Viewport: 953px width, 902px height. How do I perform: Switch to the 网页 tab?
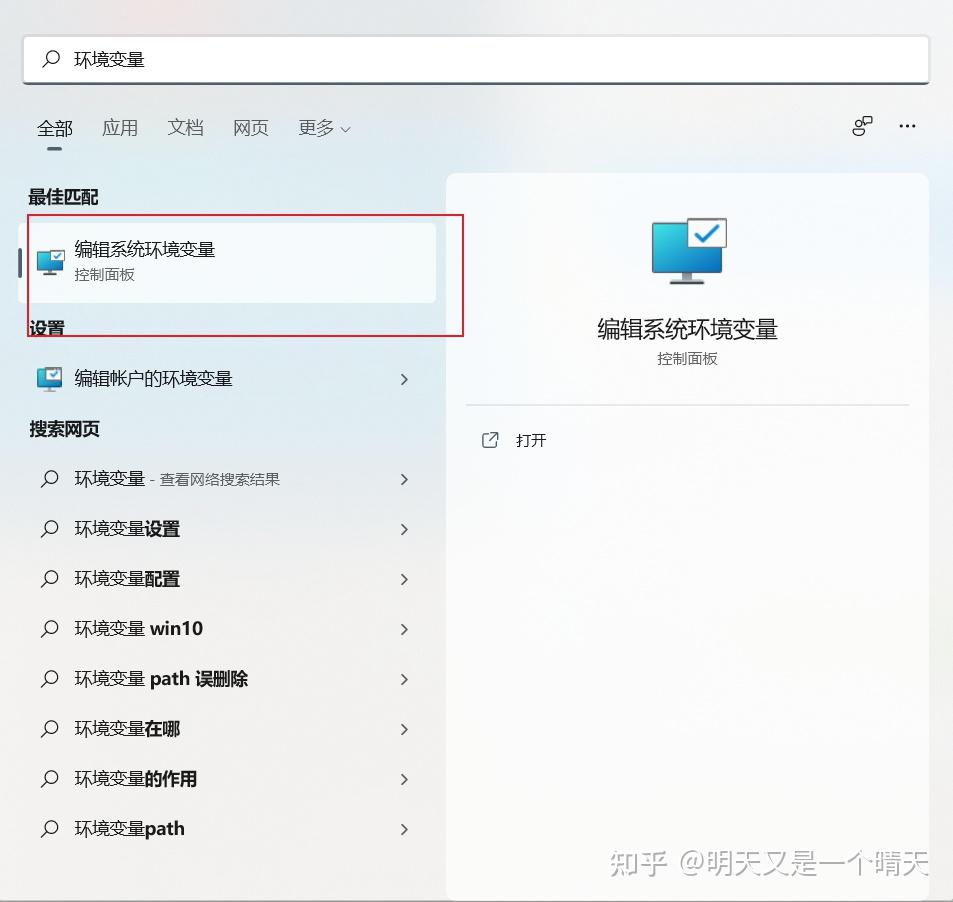click(x=250, y=128)
